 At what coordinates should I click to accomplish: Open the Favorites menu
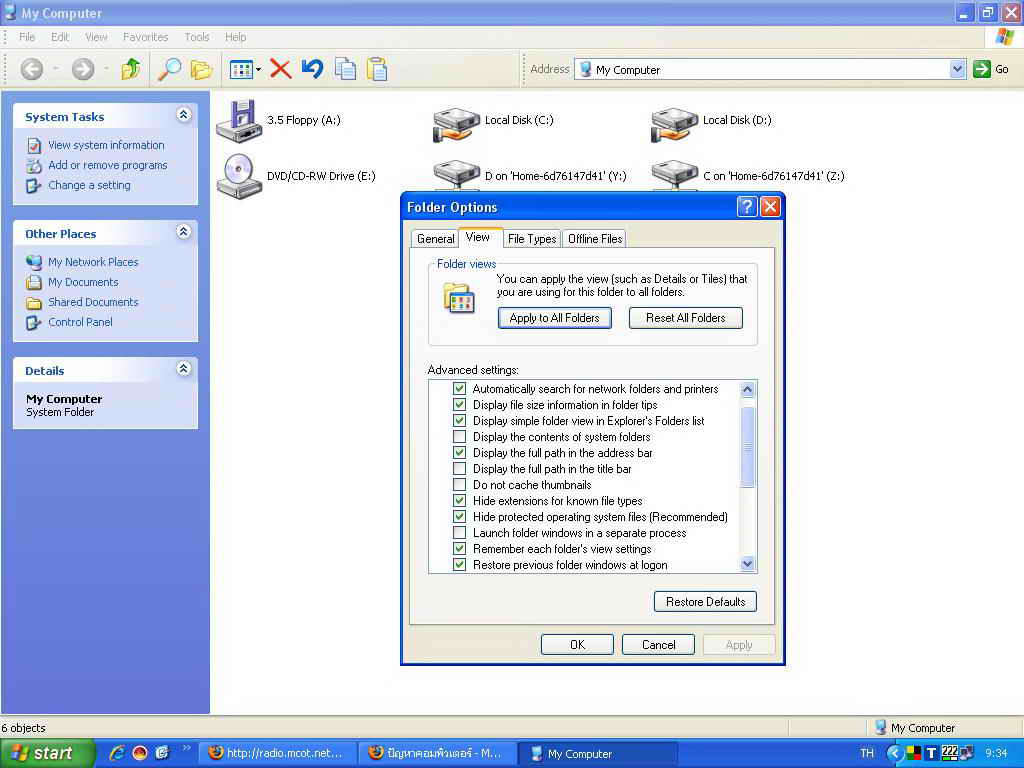[146, 37]
